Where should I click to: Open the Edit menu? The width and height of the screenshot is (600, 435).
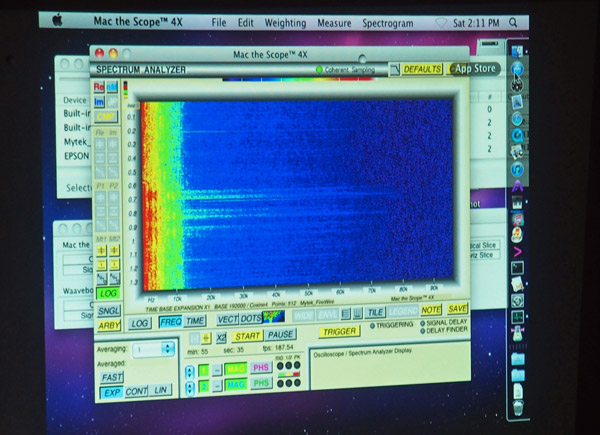[x=246, y=23]
